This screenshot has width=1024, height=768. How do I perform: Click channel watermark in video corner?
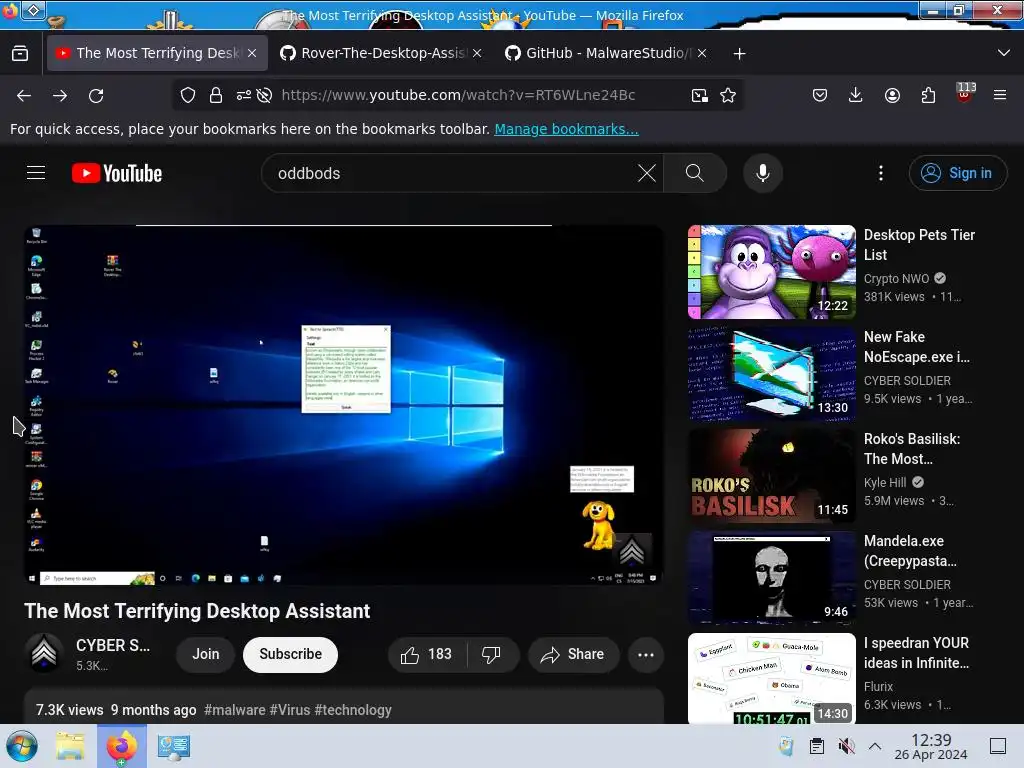[632, 551]
